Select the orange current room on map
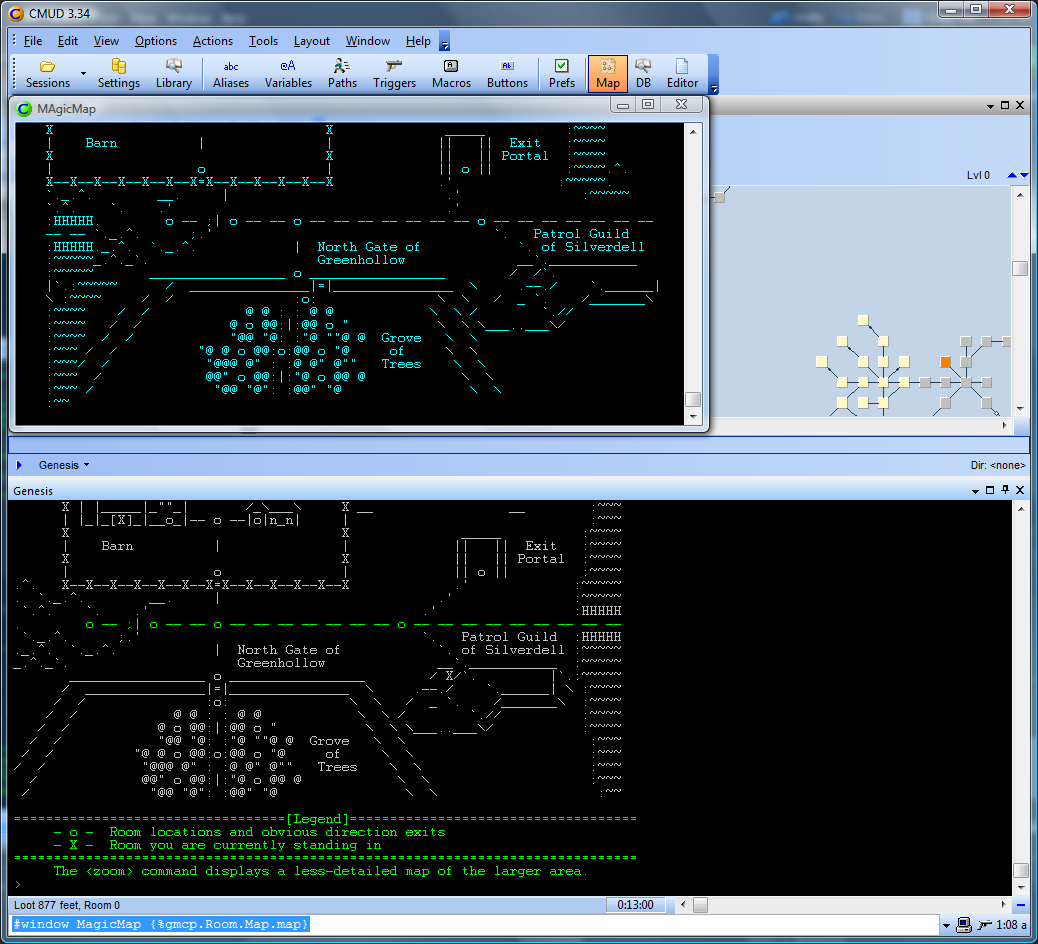1038x944 pixels. [945, 361]
